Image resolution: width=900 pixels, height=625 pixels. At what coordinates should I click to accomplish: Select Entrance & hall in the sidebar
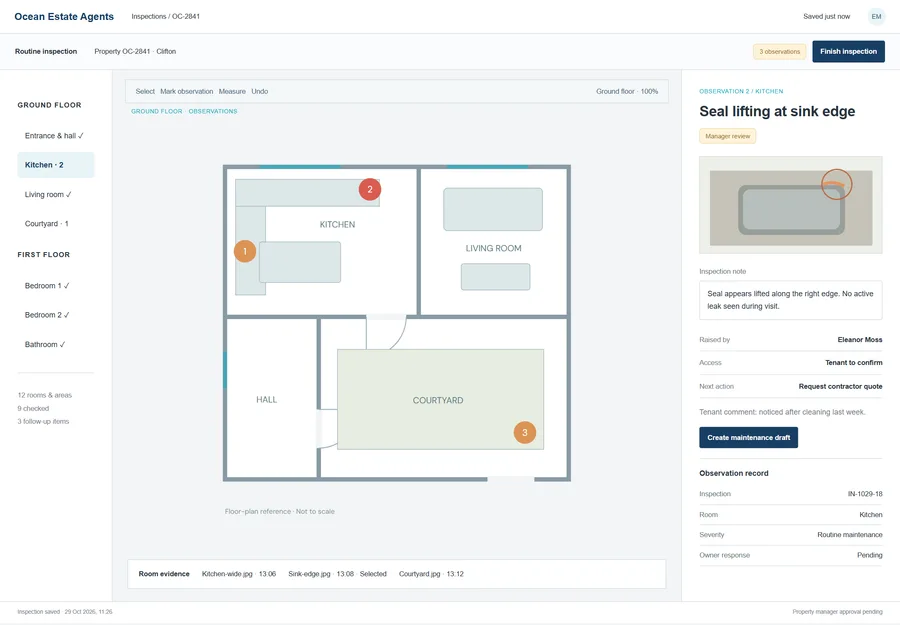point(56,136)
